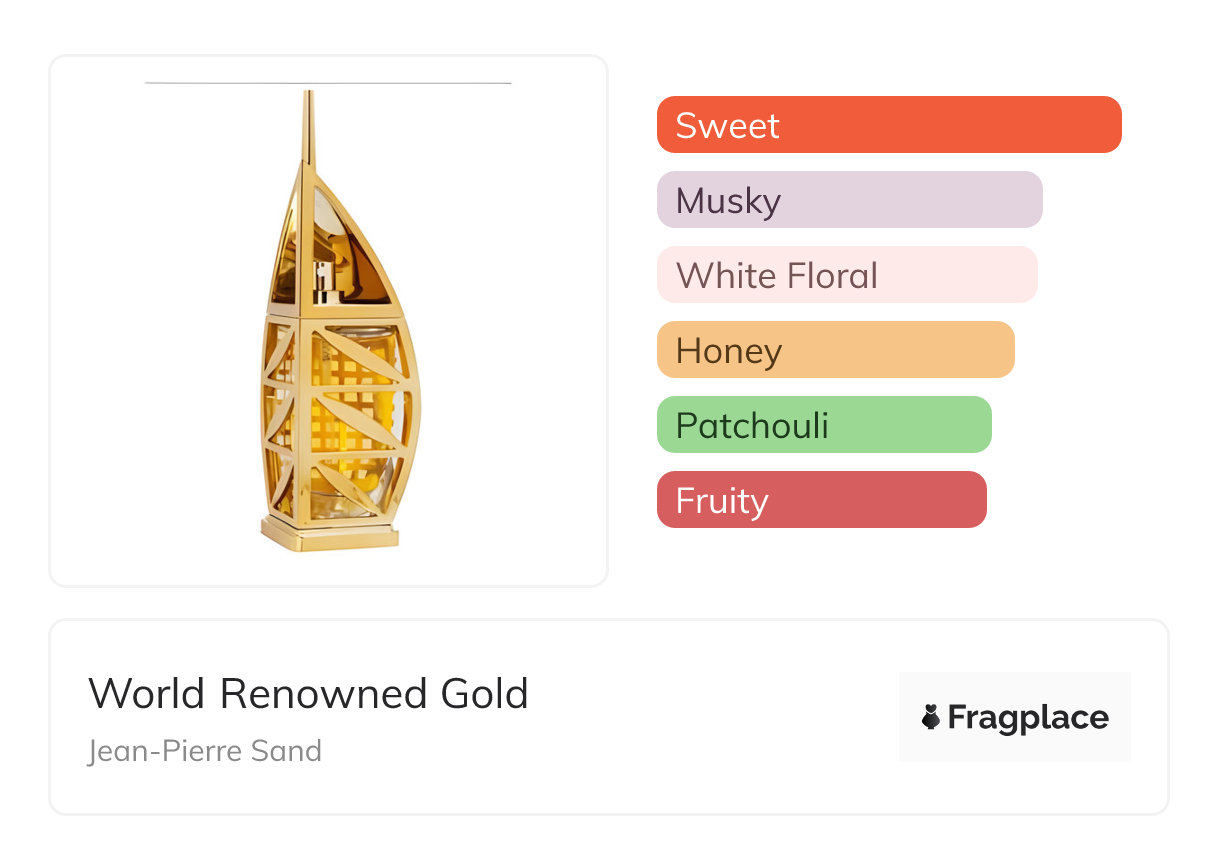
Task: Click the Fragplace flask logo icon
Action: (x=931, y=717)
